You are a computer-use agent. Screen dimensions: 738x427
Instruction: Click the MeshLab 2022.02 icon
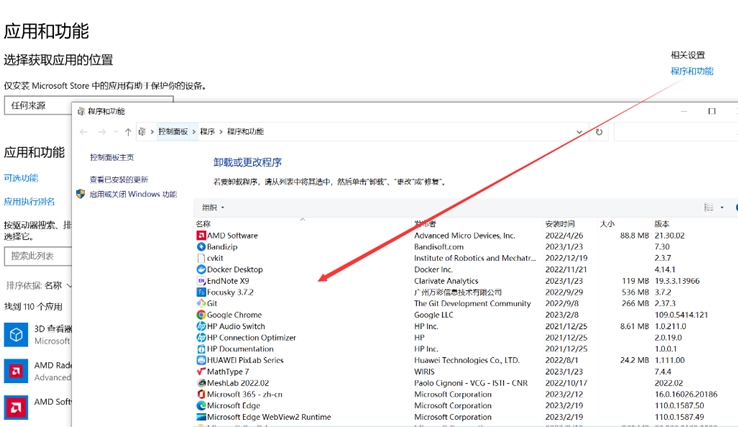coord(201,383)
